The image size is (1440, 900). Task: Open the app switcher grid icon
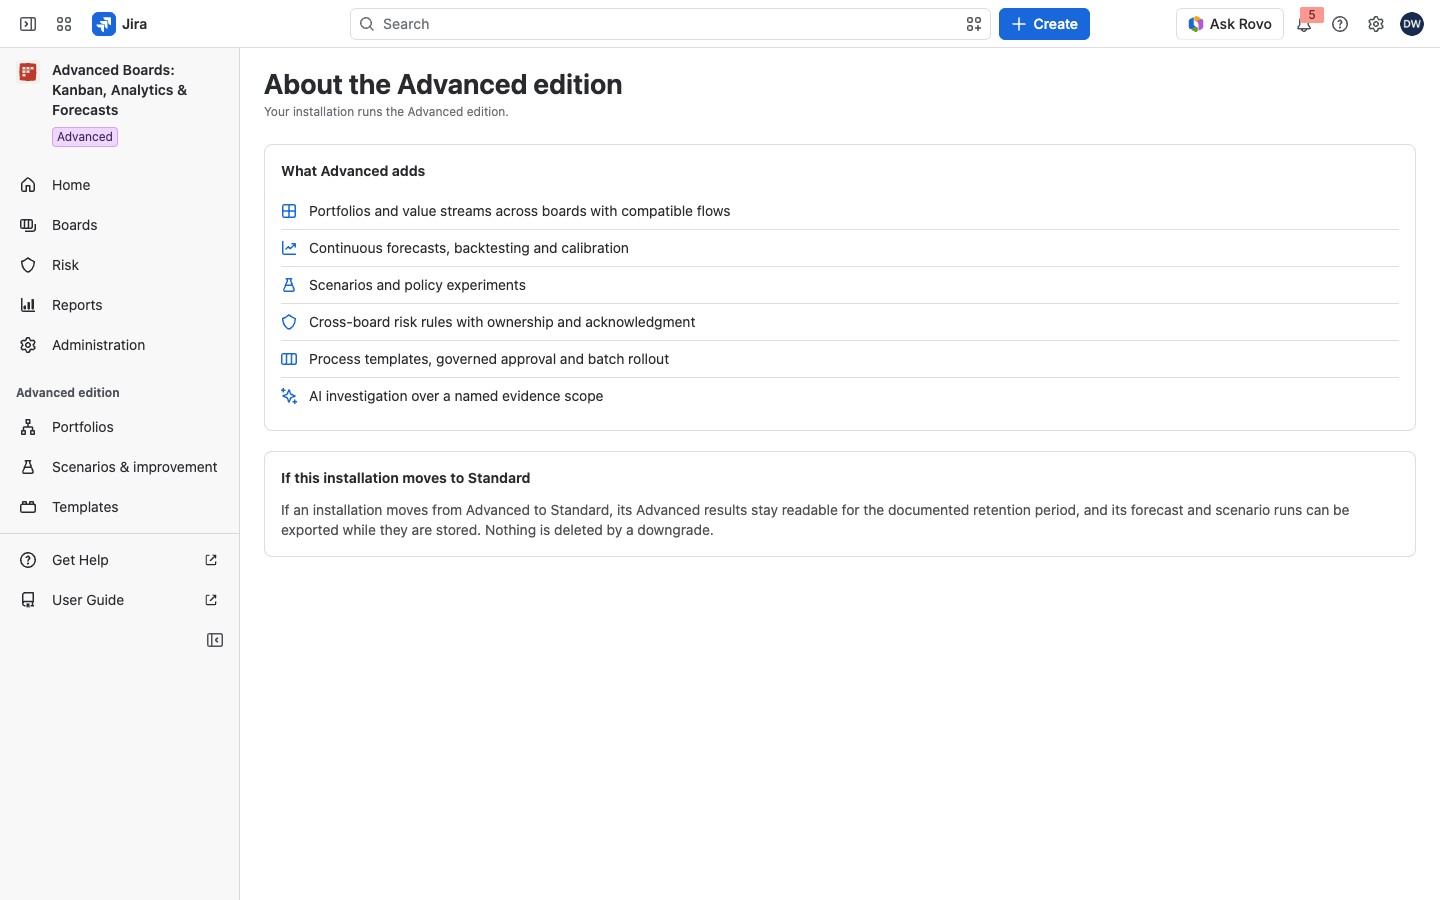click(x=64, y=24)
